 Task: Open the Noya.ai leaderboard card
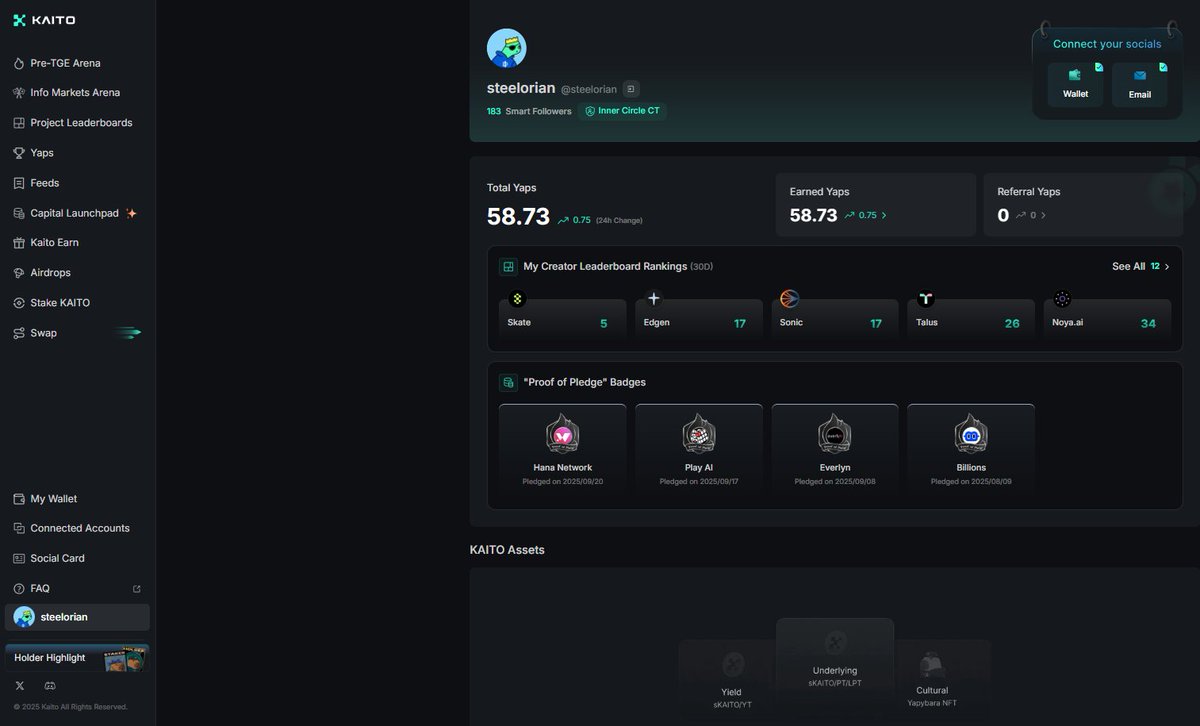tap(1107, 320)
